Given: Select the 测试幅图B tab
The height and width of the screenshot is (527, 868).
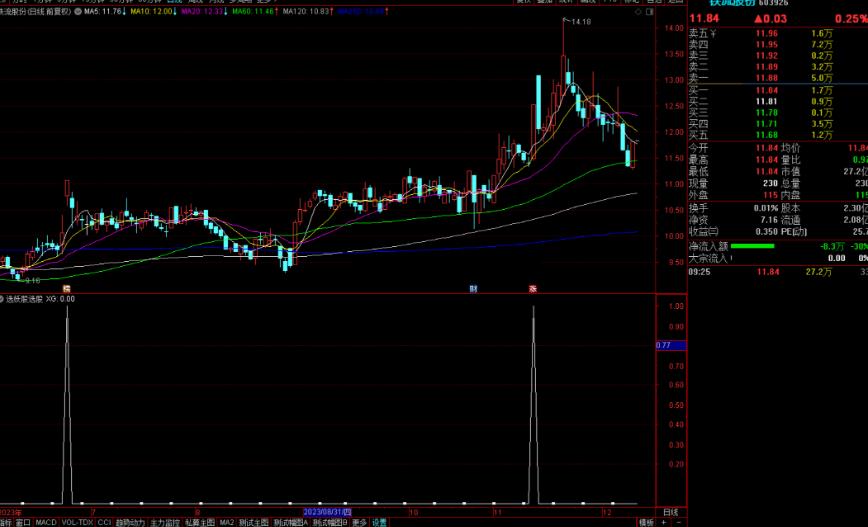Looking at the screenshot, I should (330, 523).
